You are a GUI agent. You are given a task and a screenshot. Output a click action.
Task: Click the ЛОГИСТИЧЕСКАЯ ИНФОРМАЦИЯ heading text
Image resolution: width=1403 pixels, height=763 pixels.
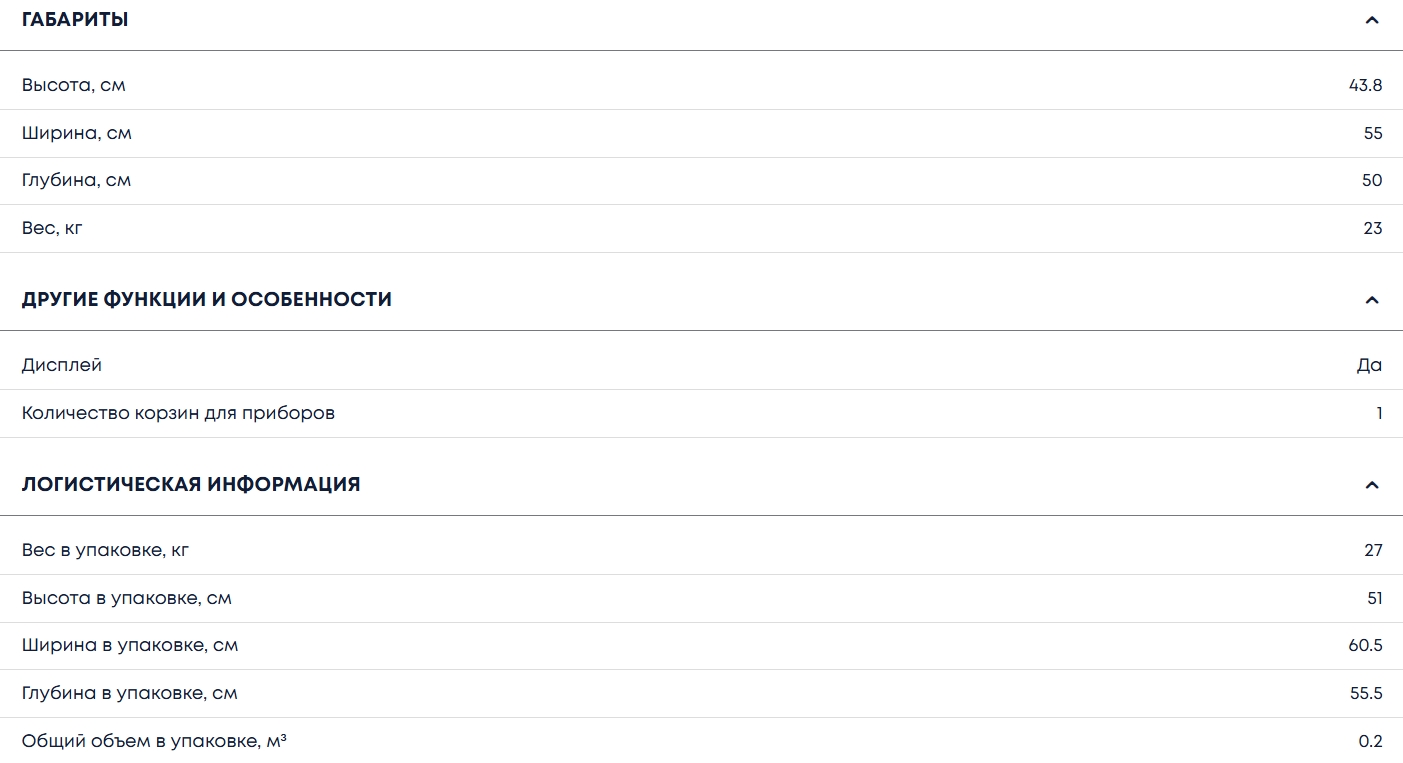point(191,484)
